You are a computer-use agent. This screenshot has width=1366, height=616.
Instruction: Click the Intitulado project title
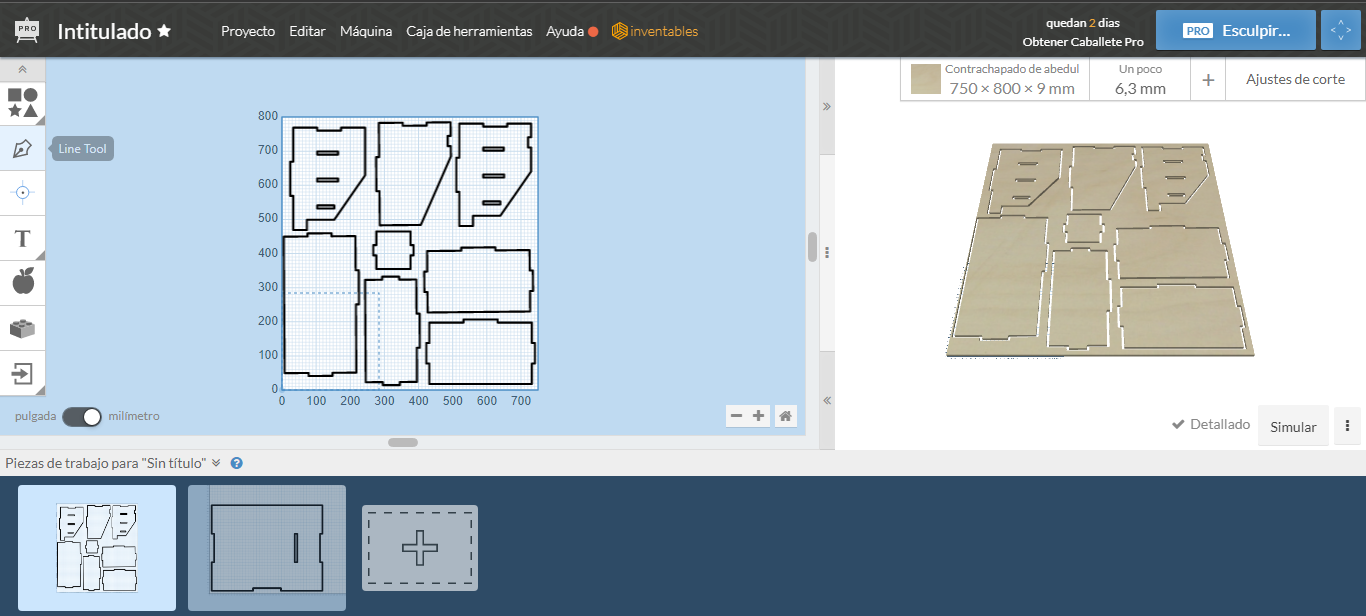click(x=104, y=31)
